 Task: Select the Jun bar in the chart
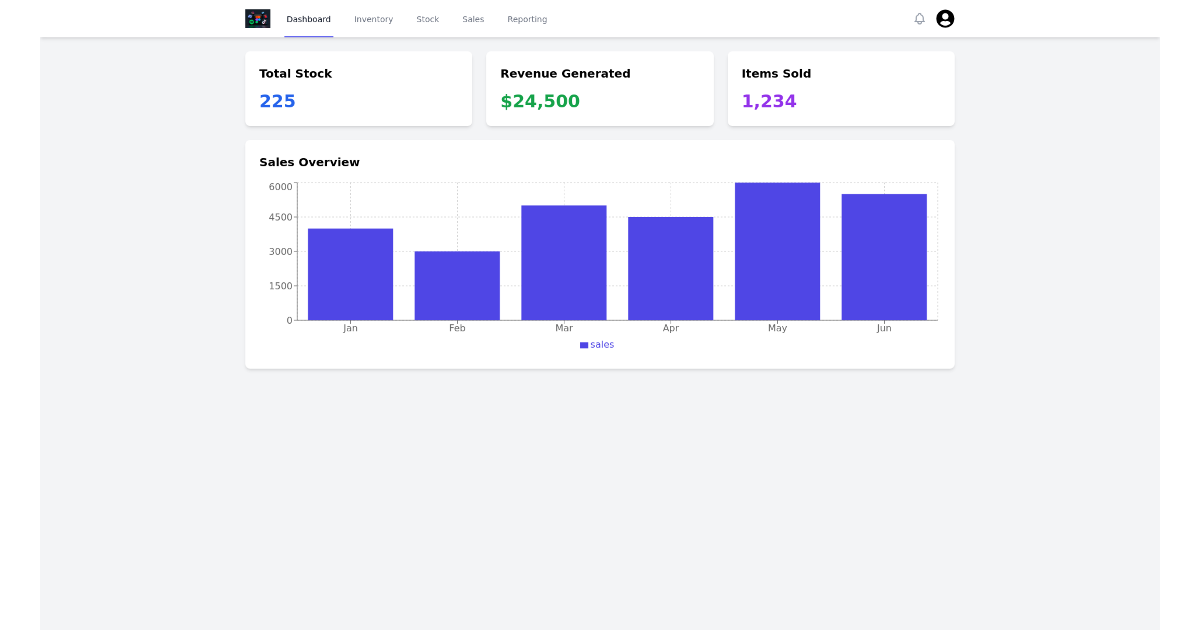[x=884, y=255]
